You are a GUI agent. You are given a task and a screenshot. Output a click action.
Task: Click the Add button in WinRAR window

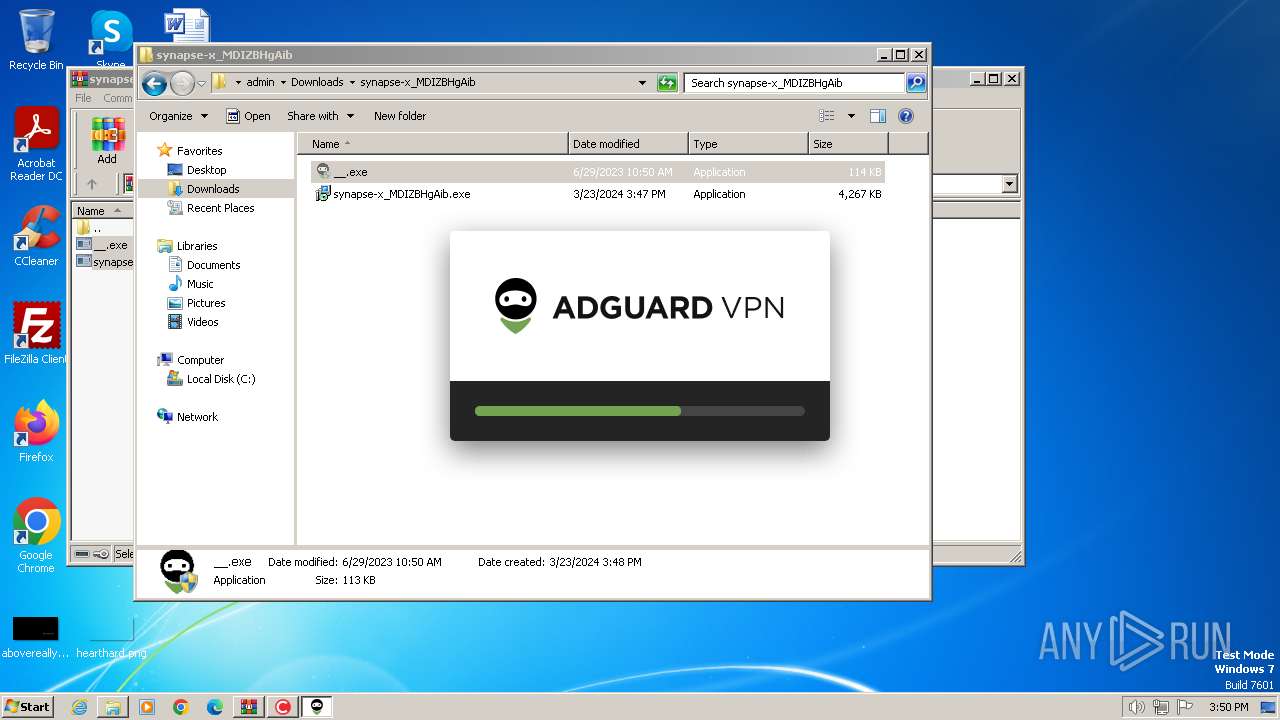tap(107, 141)
